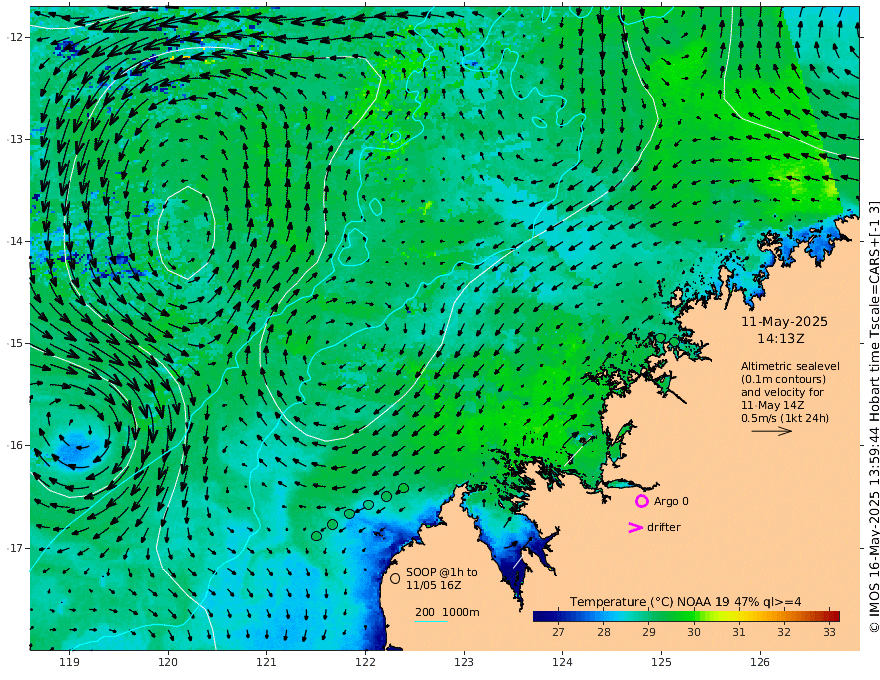Click the magenta Argo 0 circle marker
This screenshot has height=680, width=880.
coord(641,501)
